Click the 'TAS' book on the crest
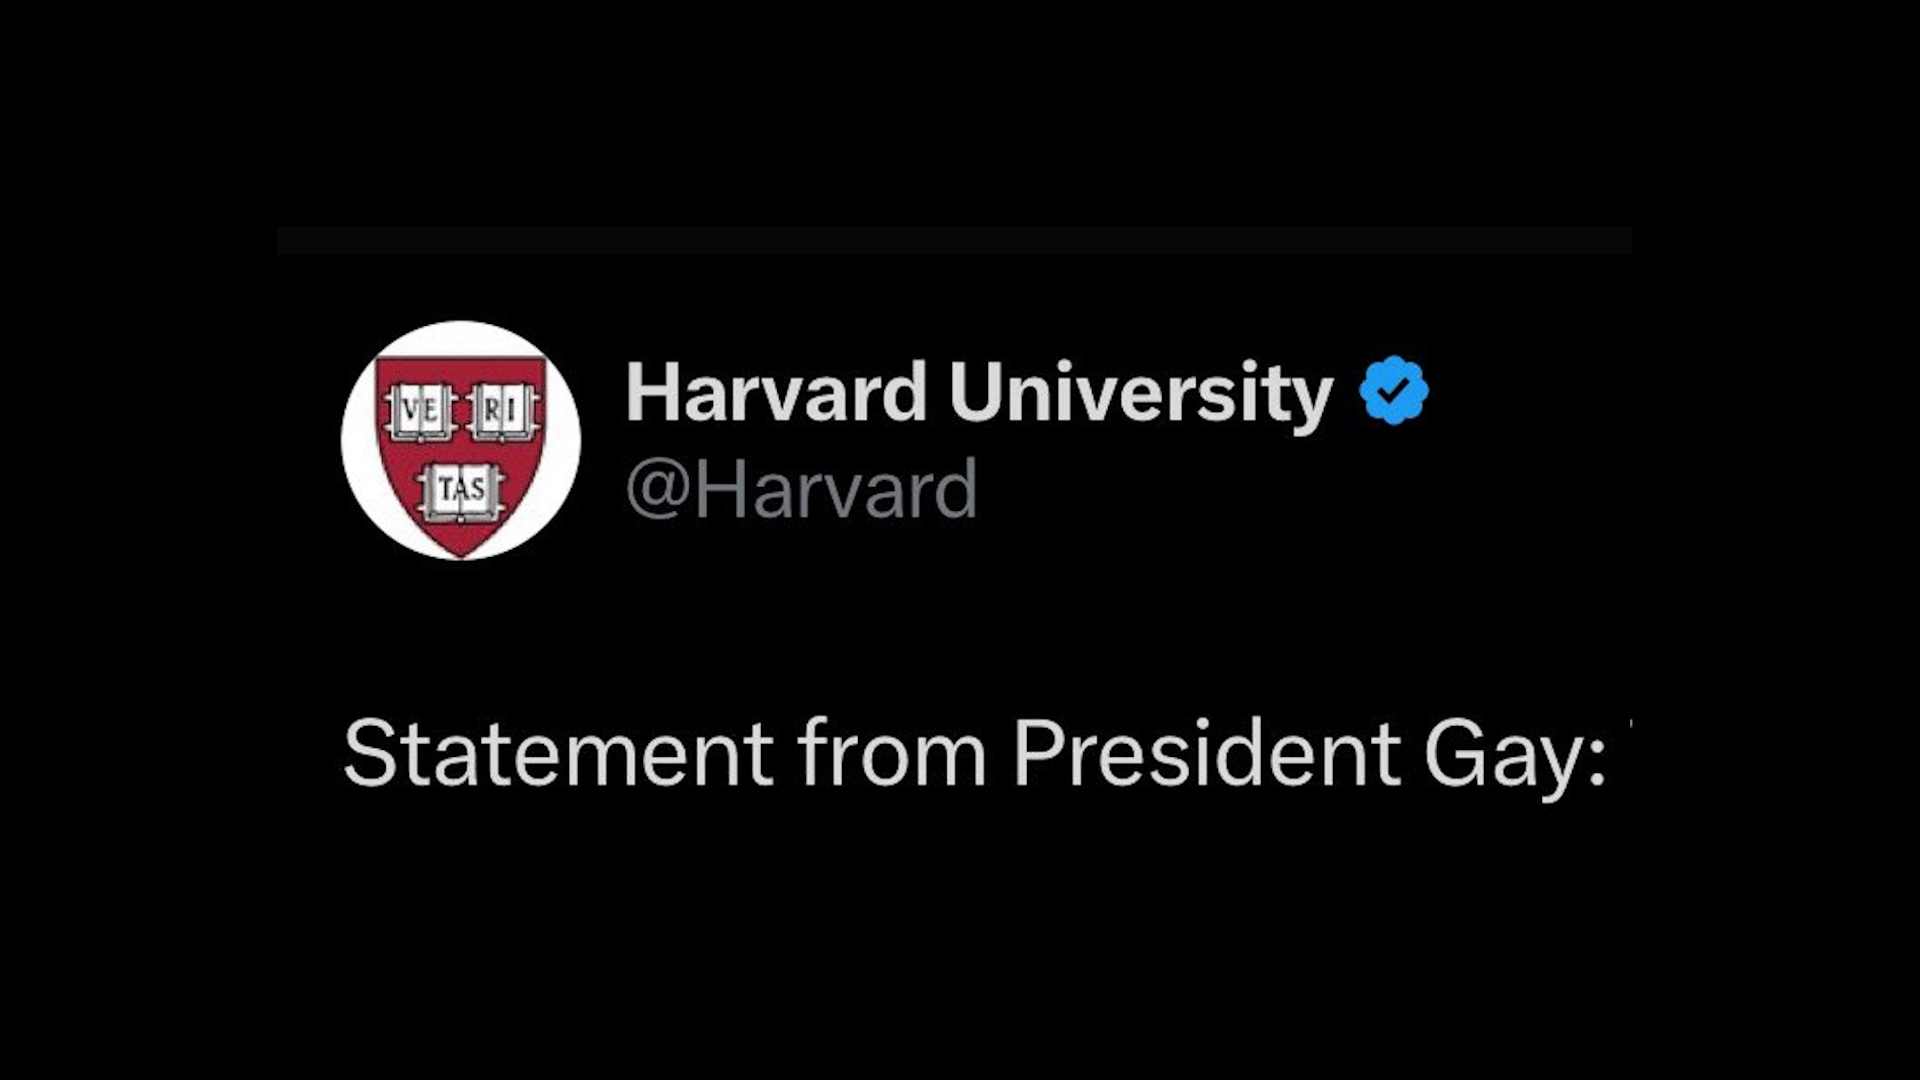Viewport: 1920px width, 1080px height. (x=460, y=492)
